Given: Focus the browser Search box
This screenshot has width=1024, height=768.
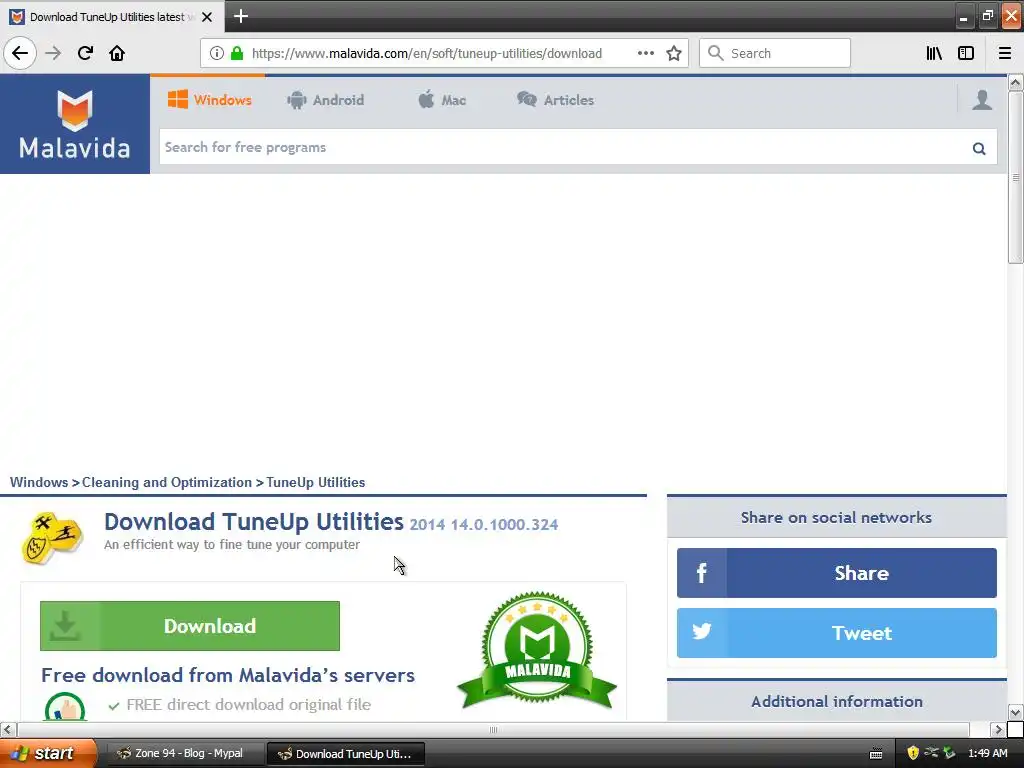Looking at the screenshot, I should 775,53.
